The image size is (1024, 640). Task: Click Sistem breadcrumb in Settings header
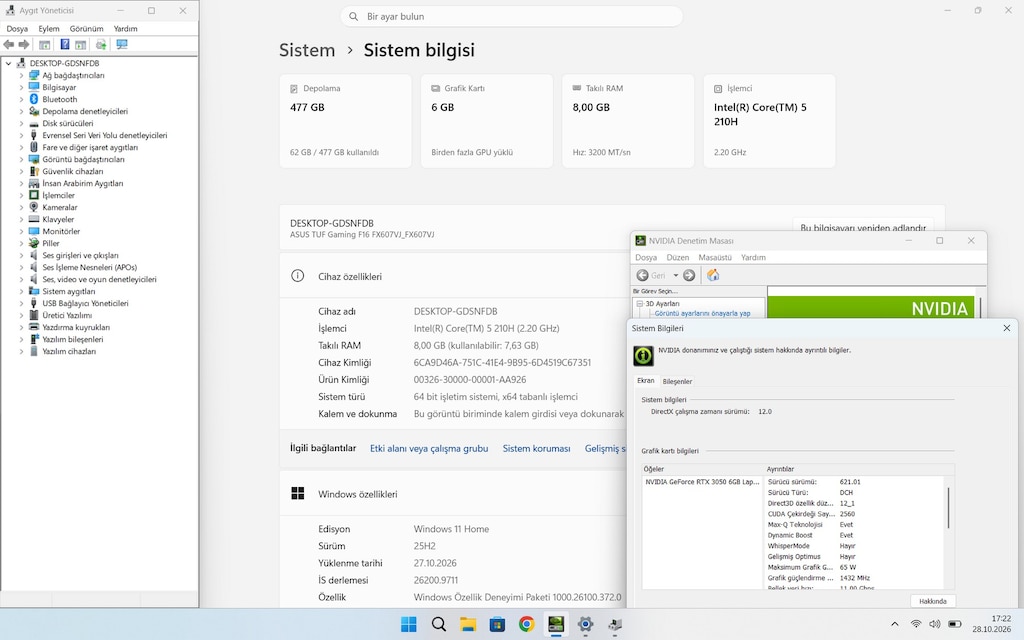307,50
